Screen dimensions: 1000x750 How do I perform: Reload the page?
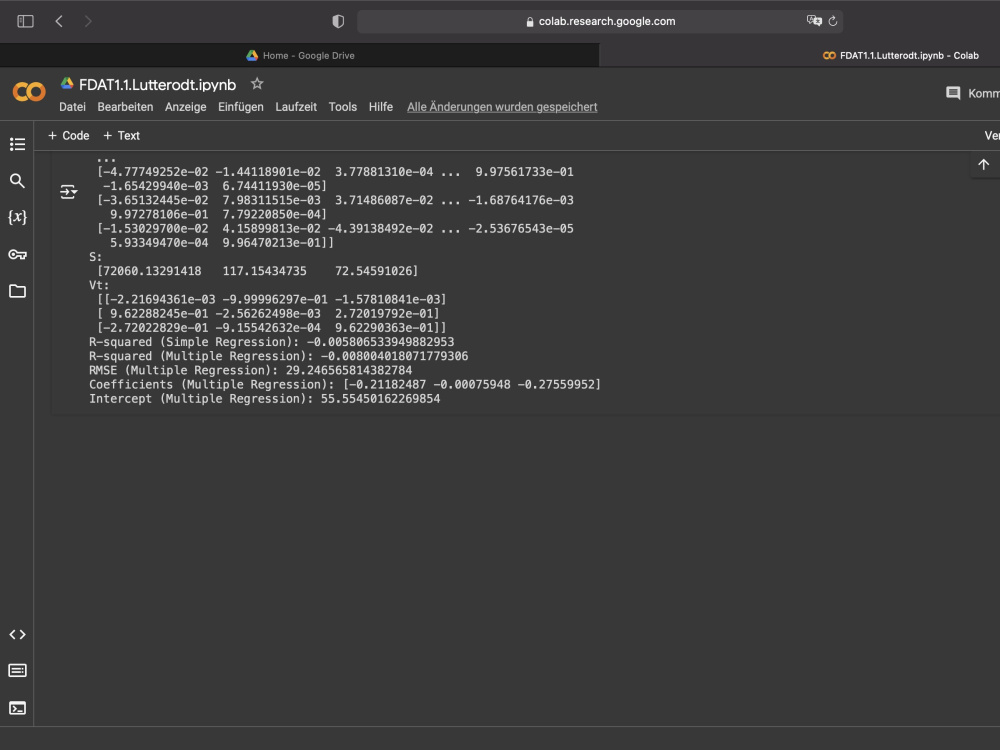(x=833, y=22)
